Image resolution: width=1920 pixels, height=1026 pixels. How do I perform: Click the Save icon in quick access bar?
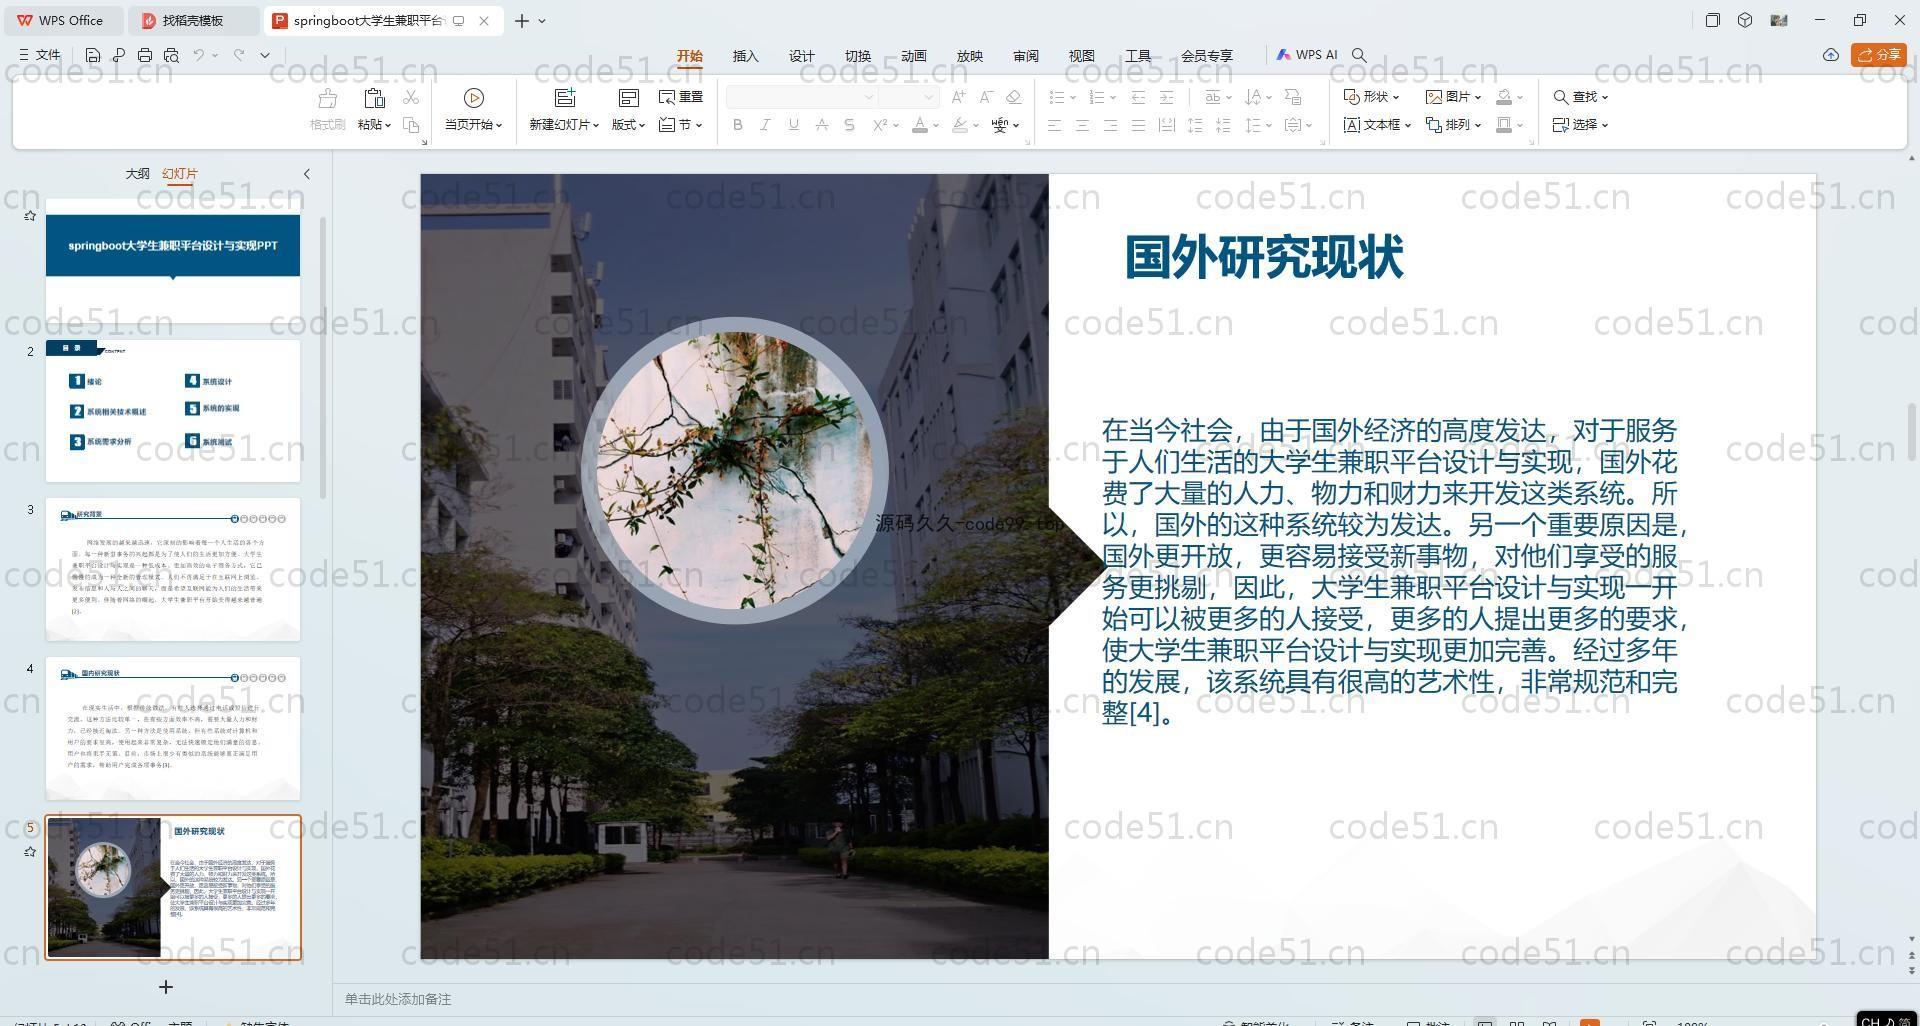(x=93, y=55)
